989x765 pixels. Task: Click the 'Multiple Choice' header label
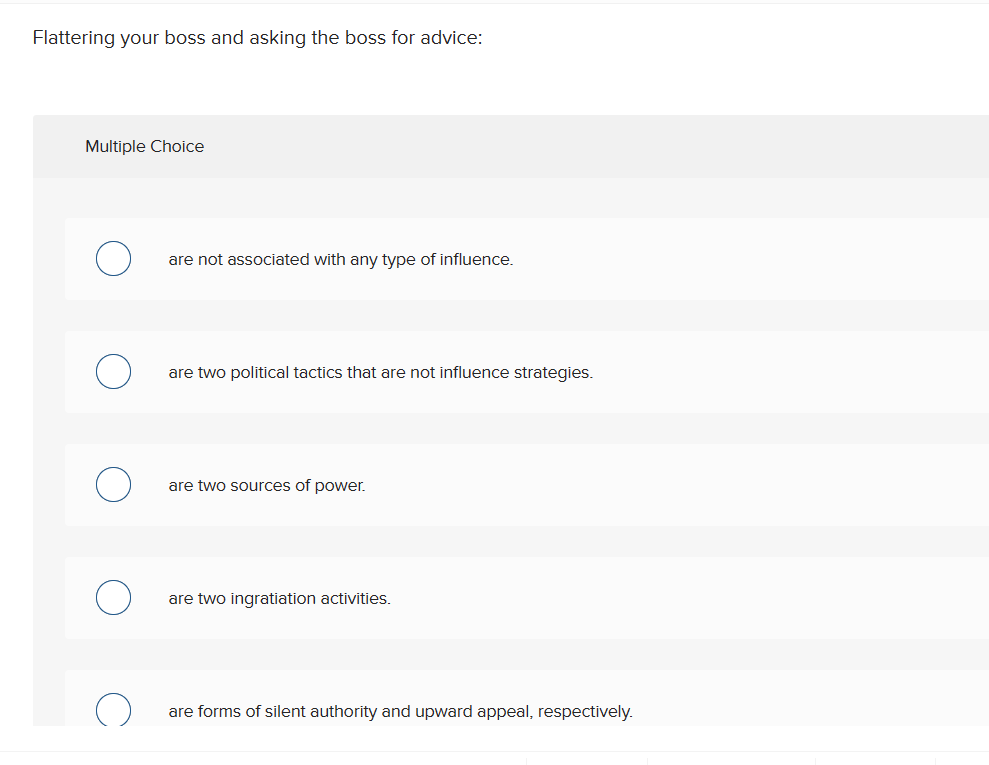[144, 146]
